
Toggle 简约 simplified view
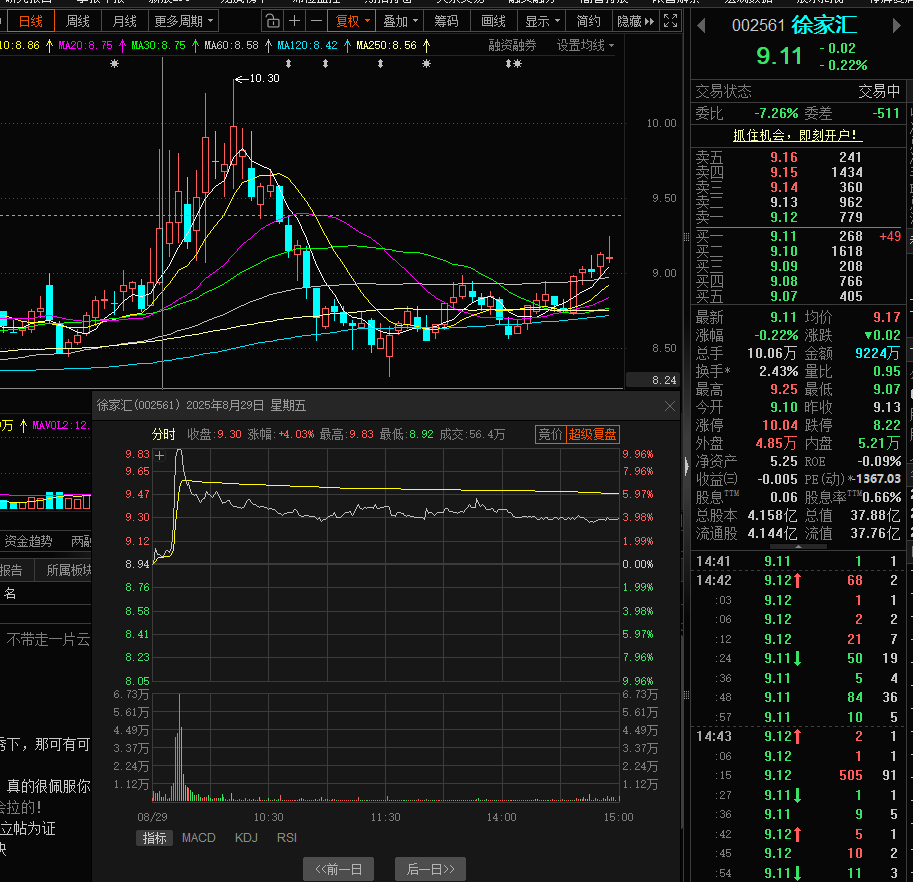coord(588,22)
